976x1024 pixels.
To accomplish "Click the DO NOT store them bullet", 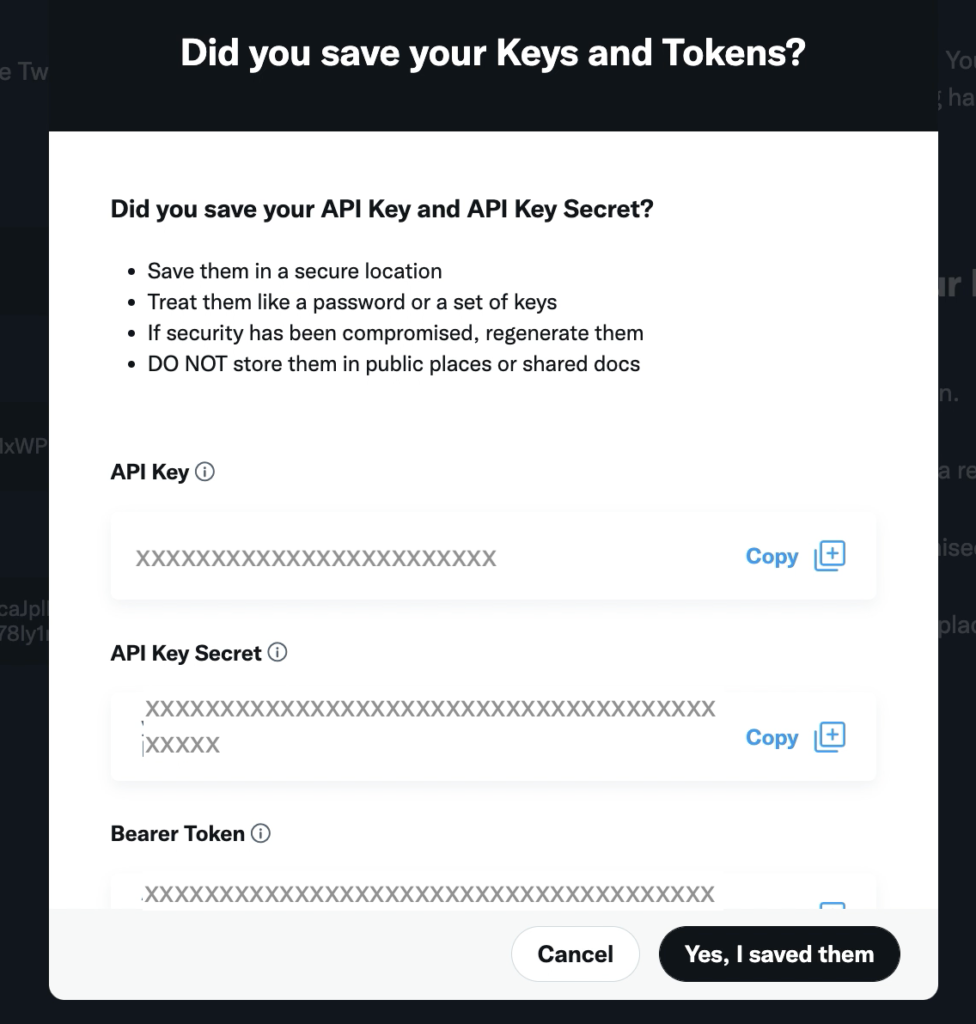I will [394, 364].
